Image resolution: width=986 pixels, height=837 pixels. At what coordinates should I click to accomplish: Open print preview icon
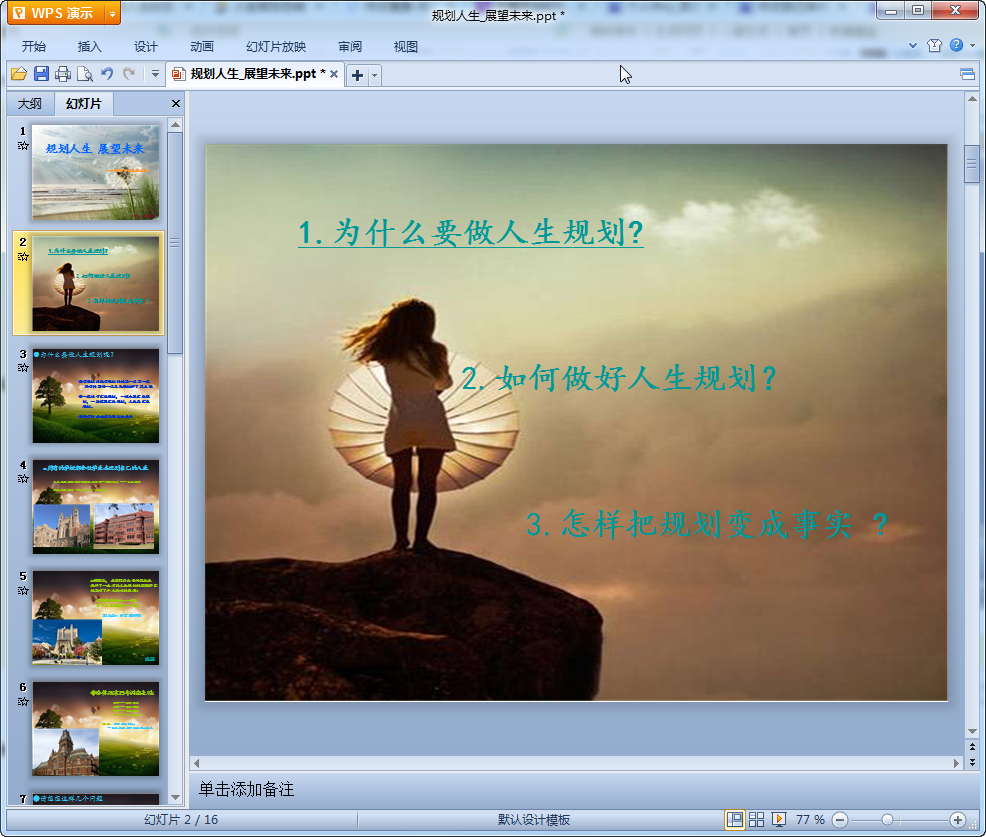pos(85,74)
